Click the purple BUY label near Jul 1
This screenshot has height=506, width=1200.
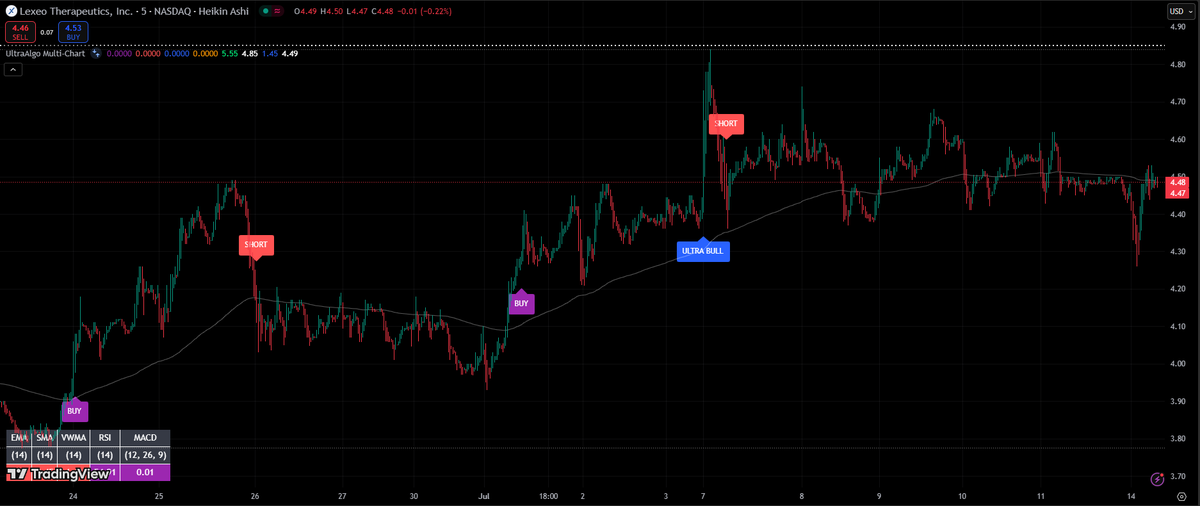pyautogui.click(x=521, y=302)
